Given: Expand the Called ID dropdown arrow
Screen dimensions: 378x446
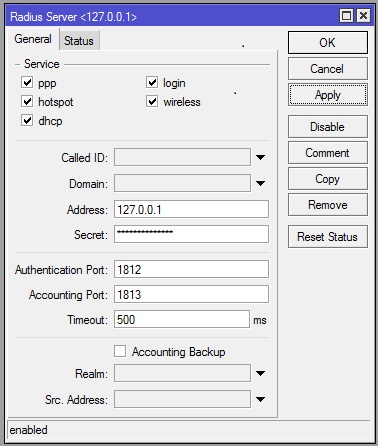Looking at the screenshot, I should pyautogui.click(x=260, y=157).
